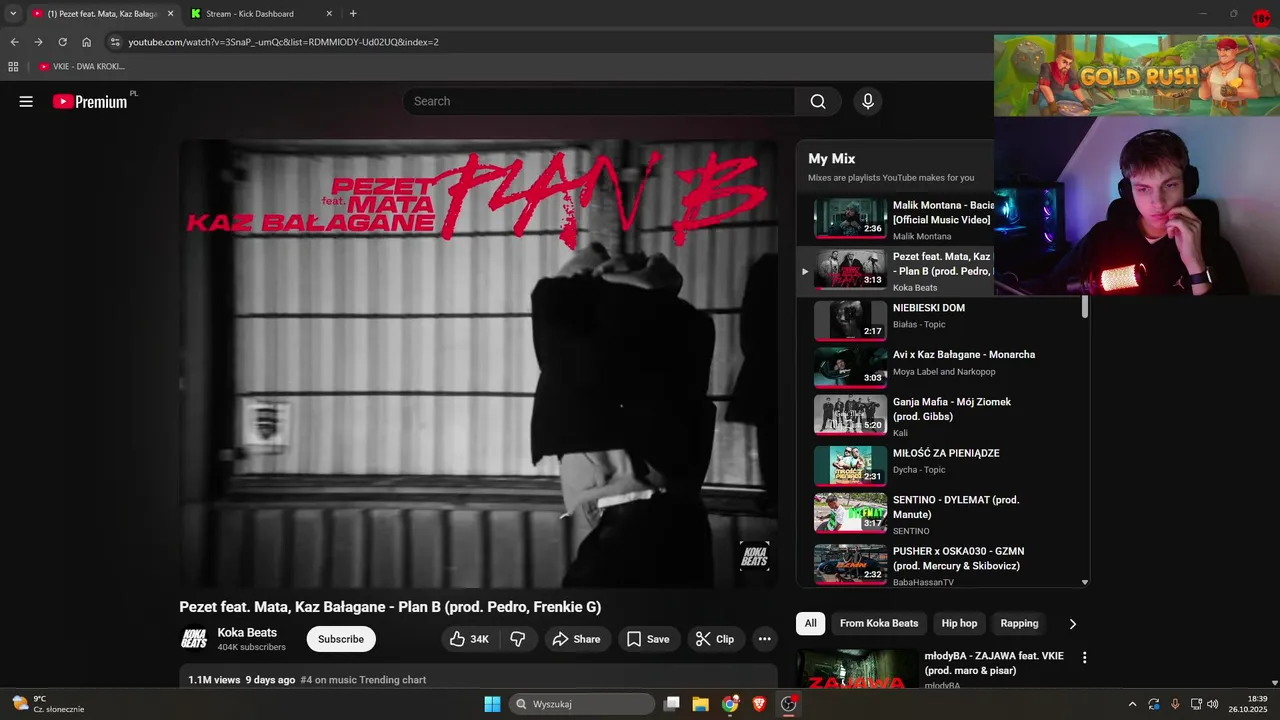Viewport: 1280px width, 720px height.
Task: Click the Plan B video player
Action: (x=478, y=364)
